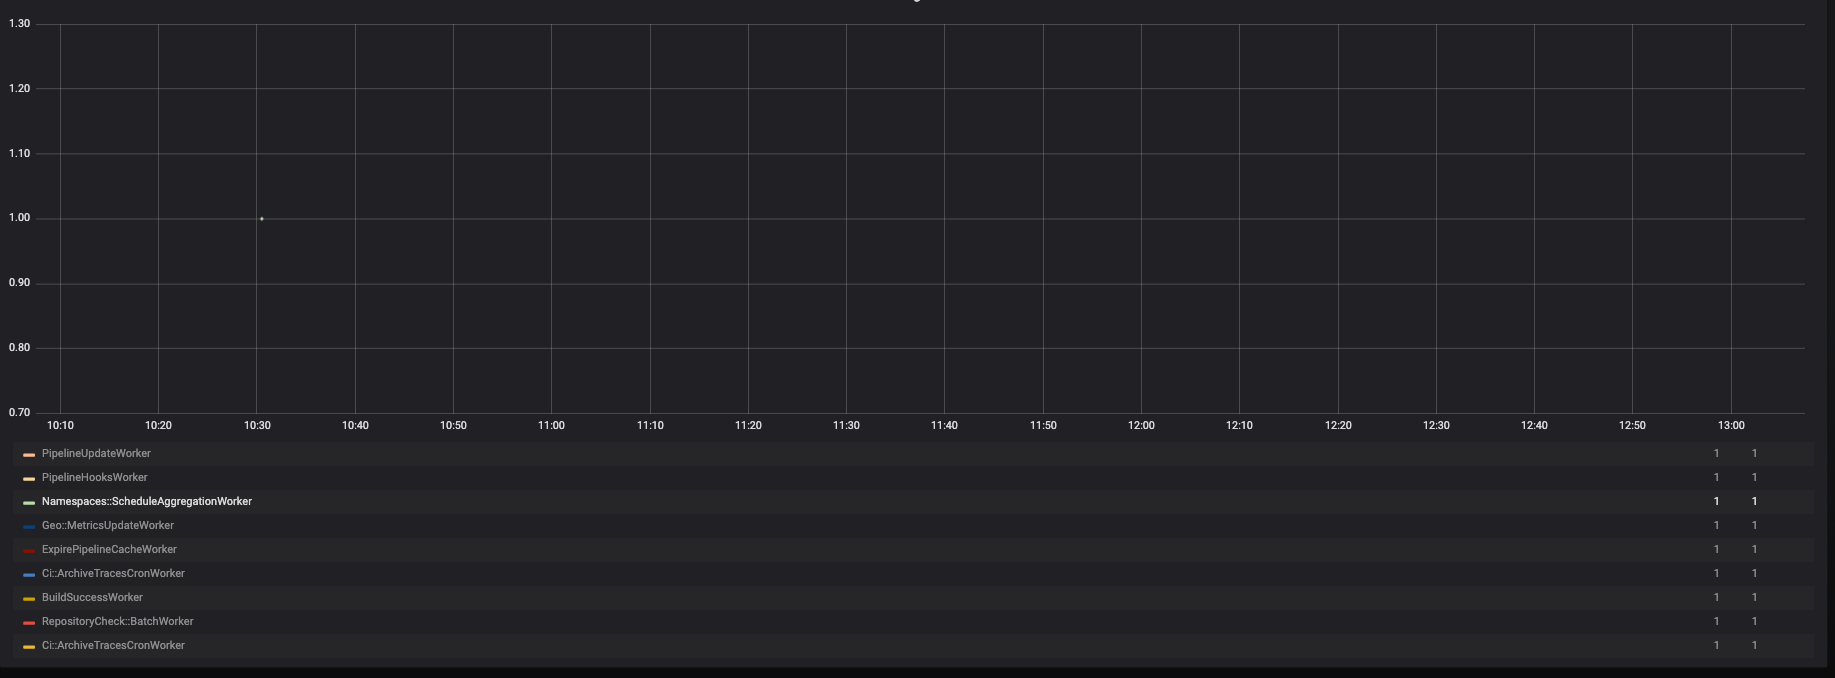Click the 10:30 time axis label
The height and width of the screenshot is (678, 1835).
click(257, 426)
